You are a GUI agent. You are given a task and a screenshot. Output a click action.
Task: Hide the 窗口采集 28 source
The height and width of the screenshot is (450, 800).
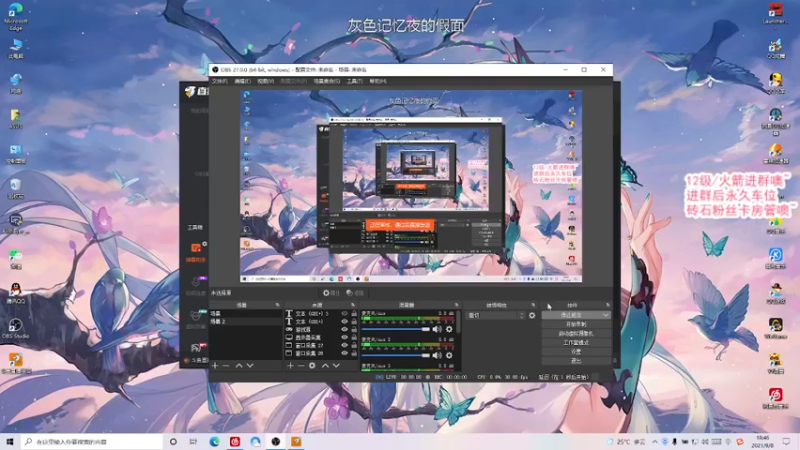click(344, 353)
